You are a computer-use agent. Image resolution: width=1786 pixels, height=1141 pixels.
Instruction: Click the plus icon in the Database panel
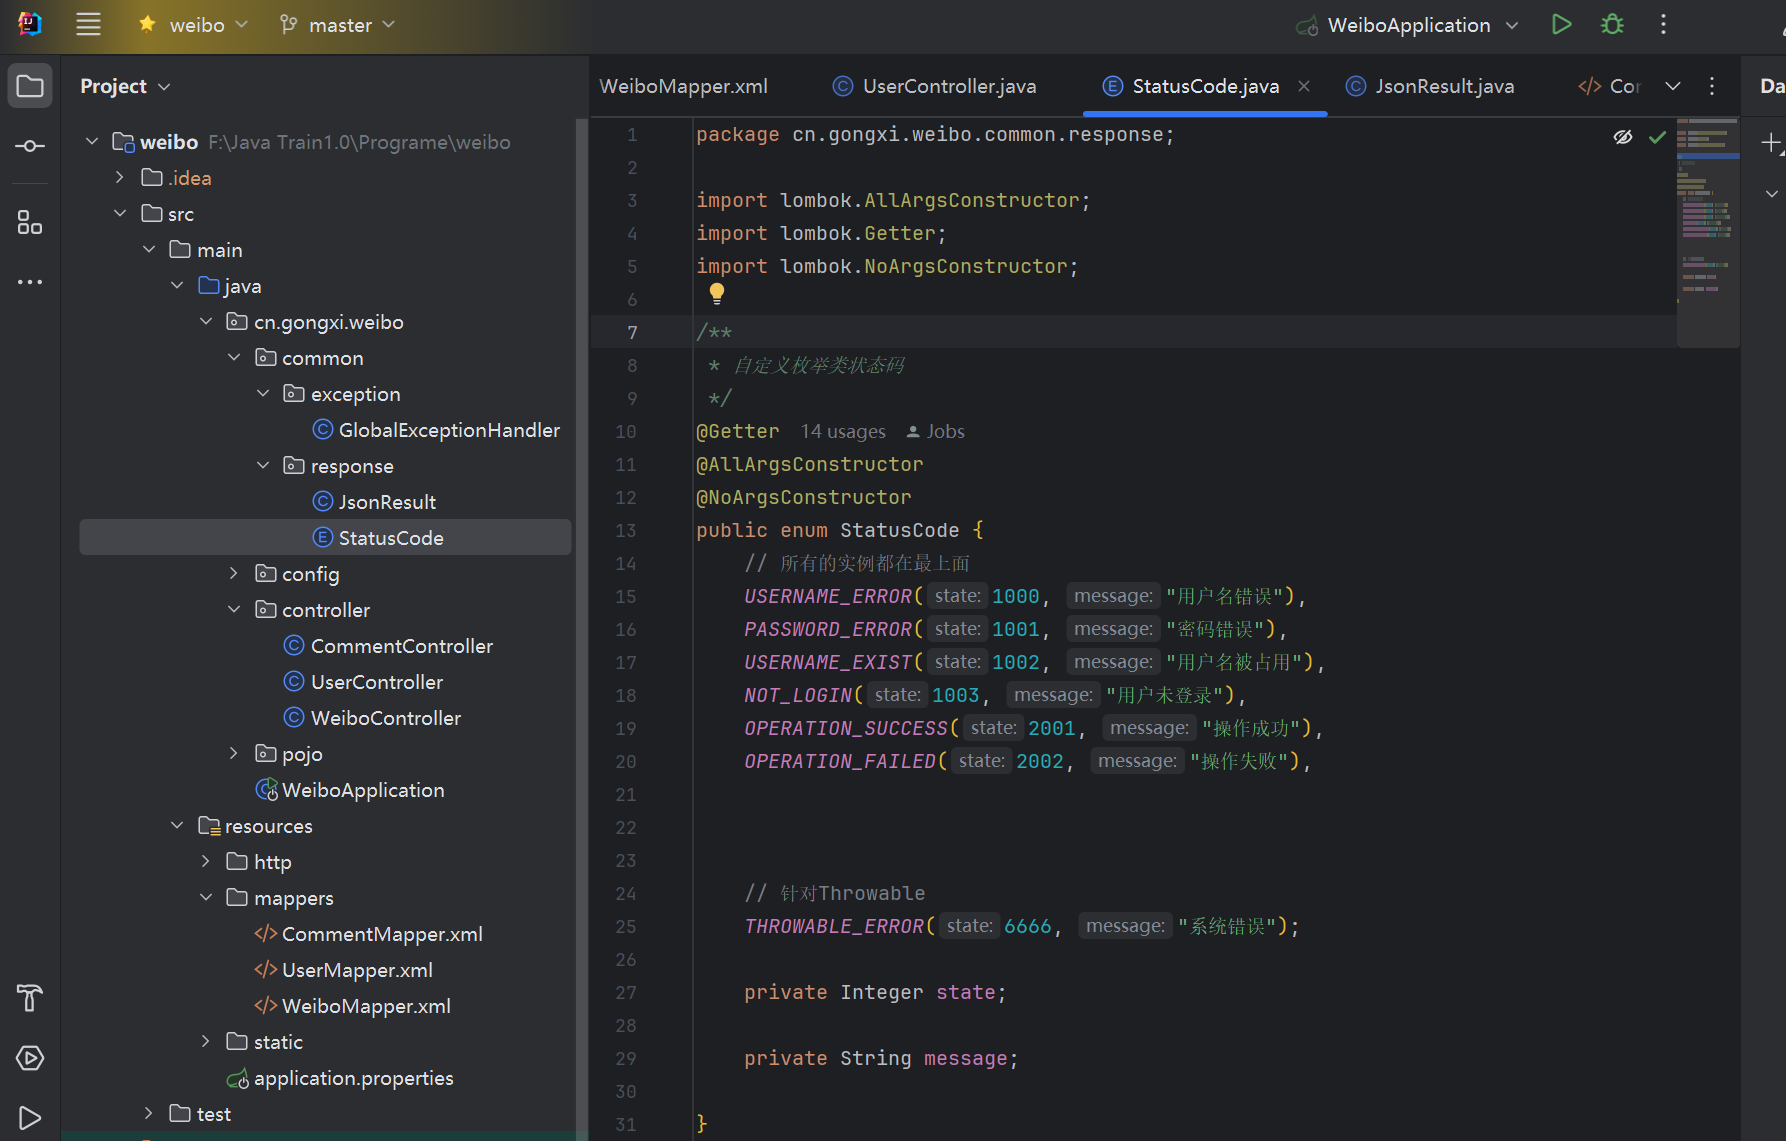pyautogui.click(x=1771, y=143)
